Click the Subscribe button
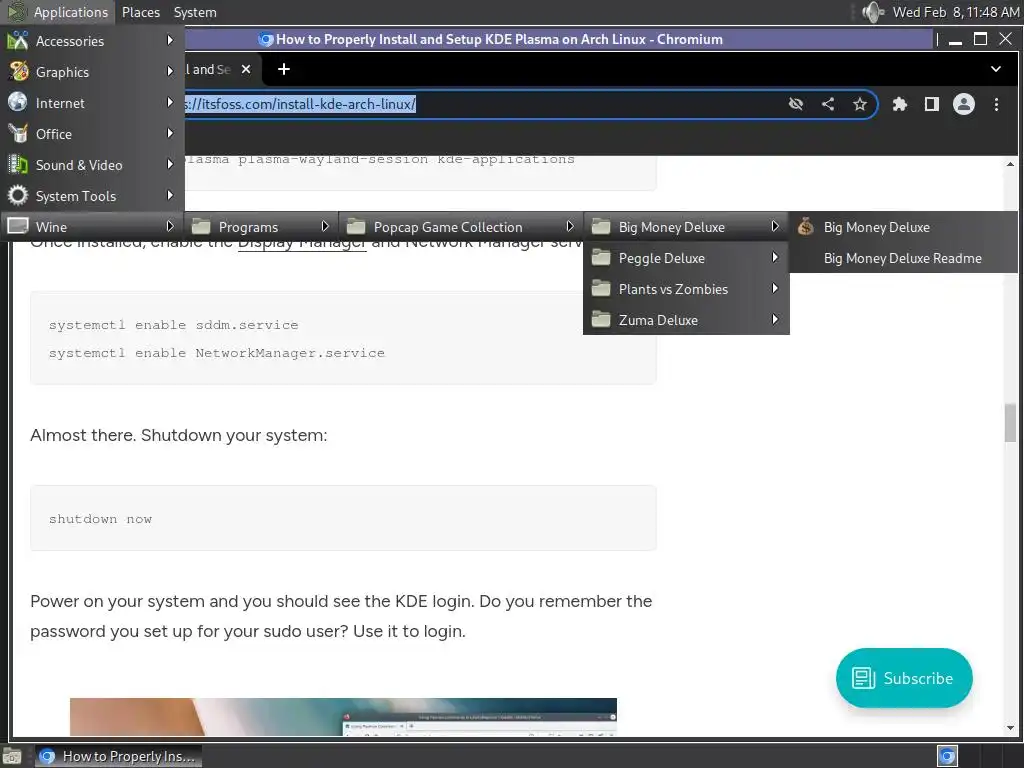The image size is (1024, 768). tap(904, 678)
